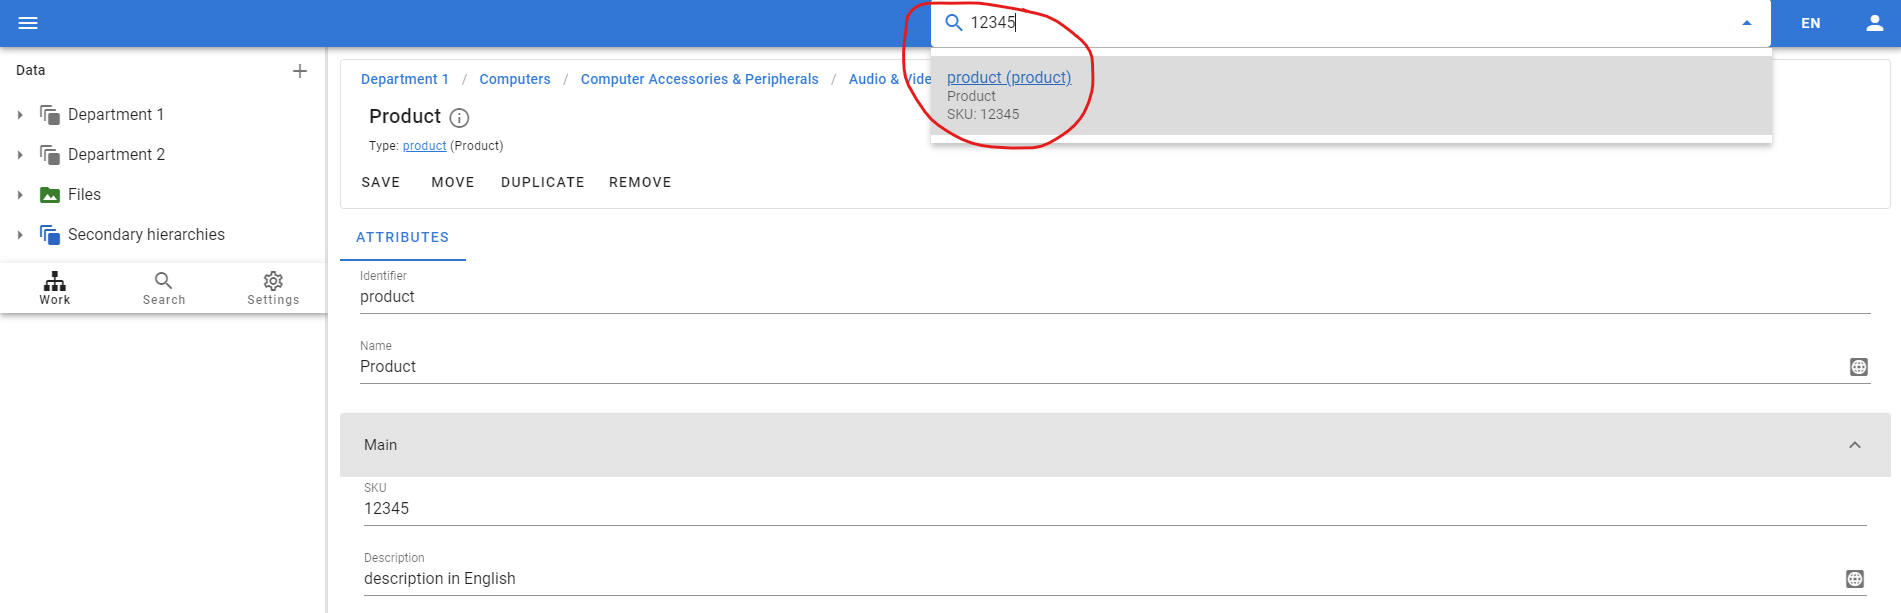
Task: Select Department 1 in the tree
Action: coord(116,115)
